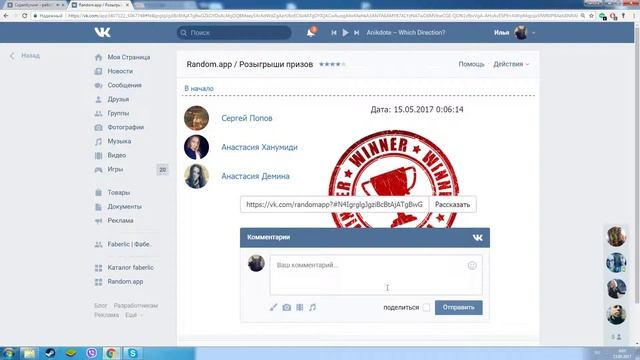
Task: Click the Игры counter badge 20
Action: 162,170
